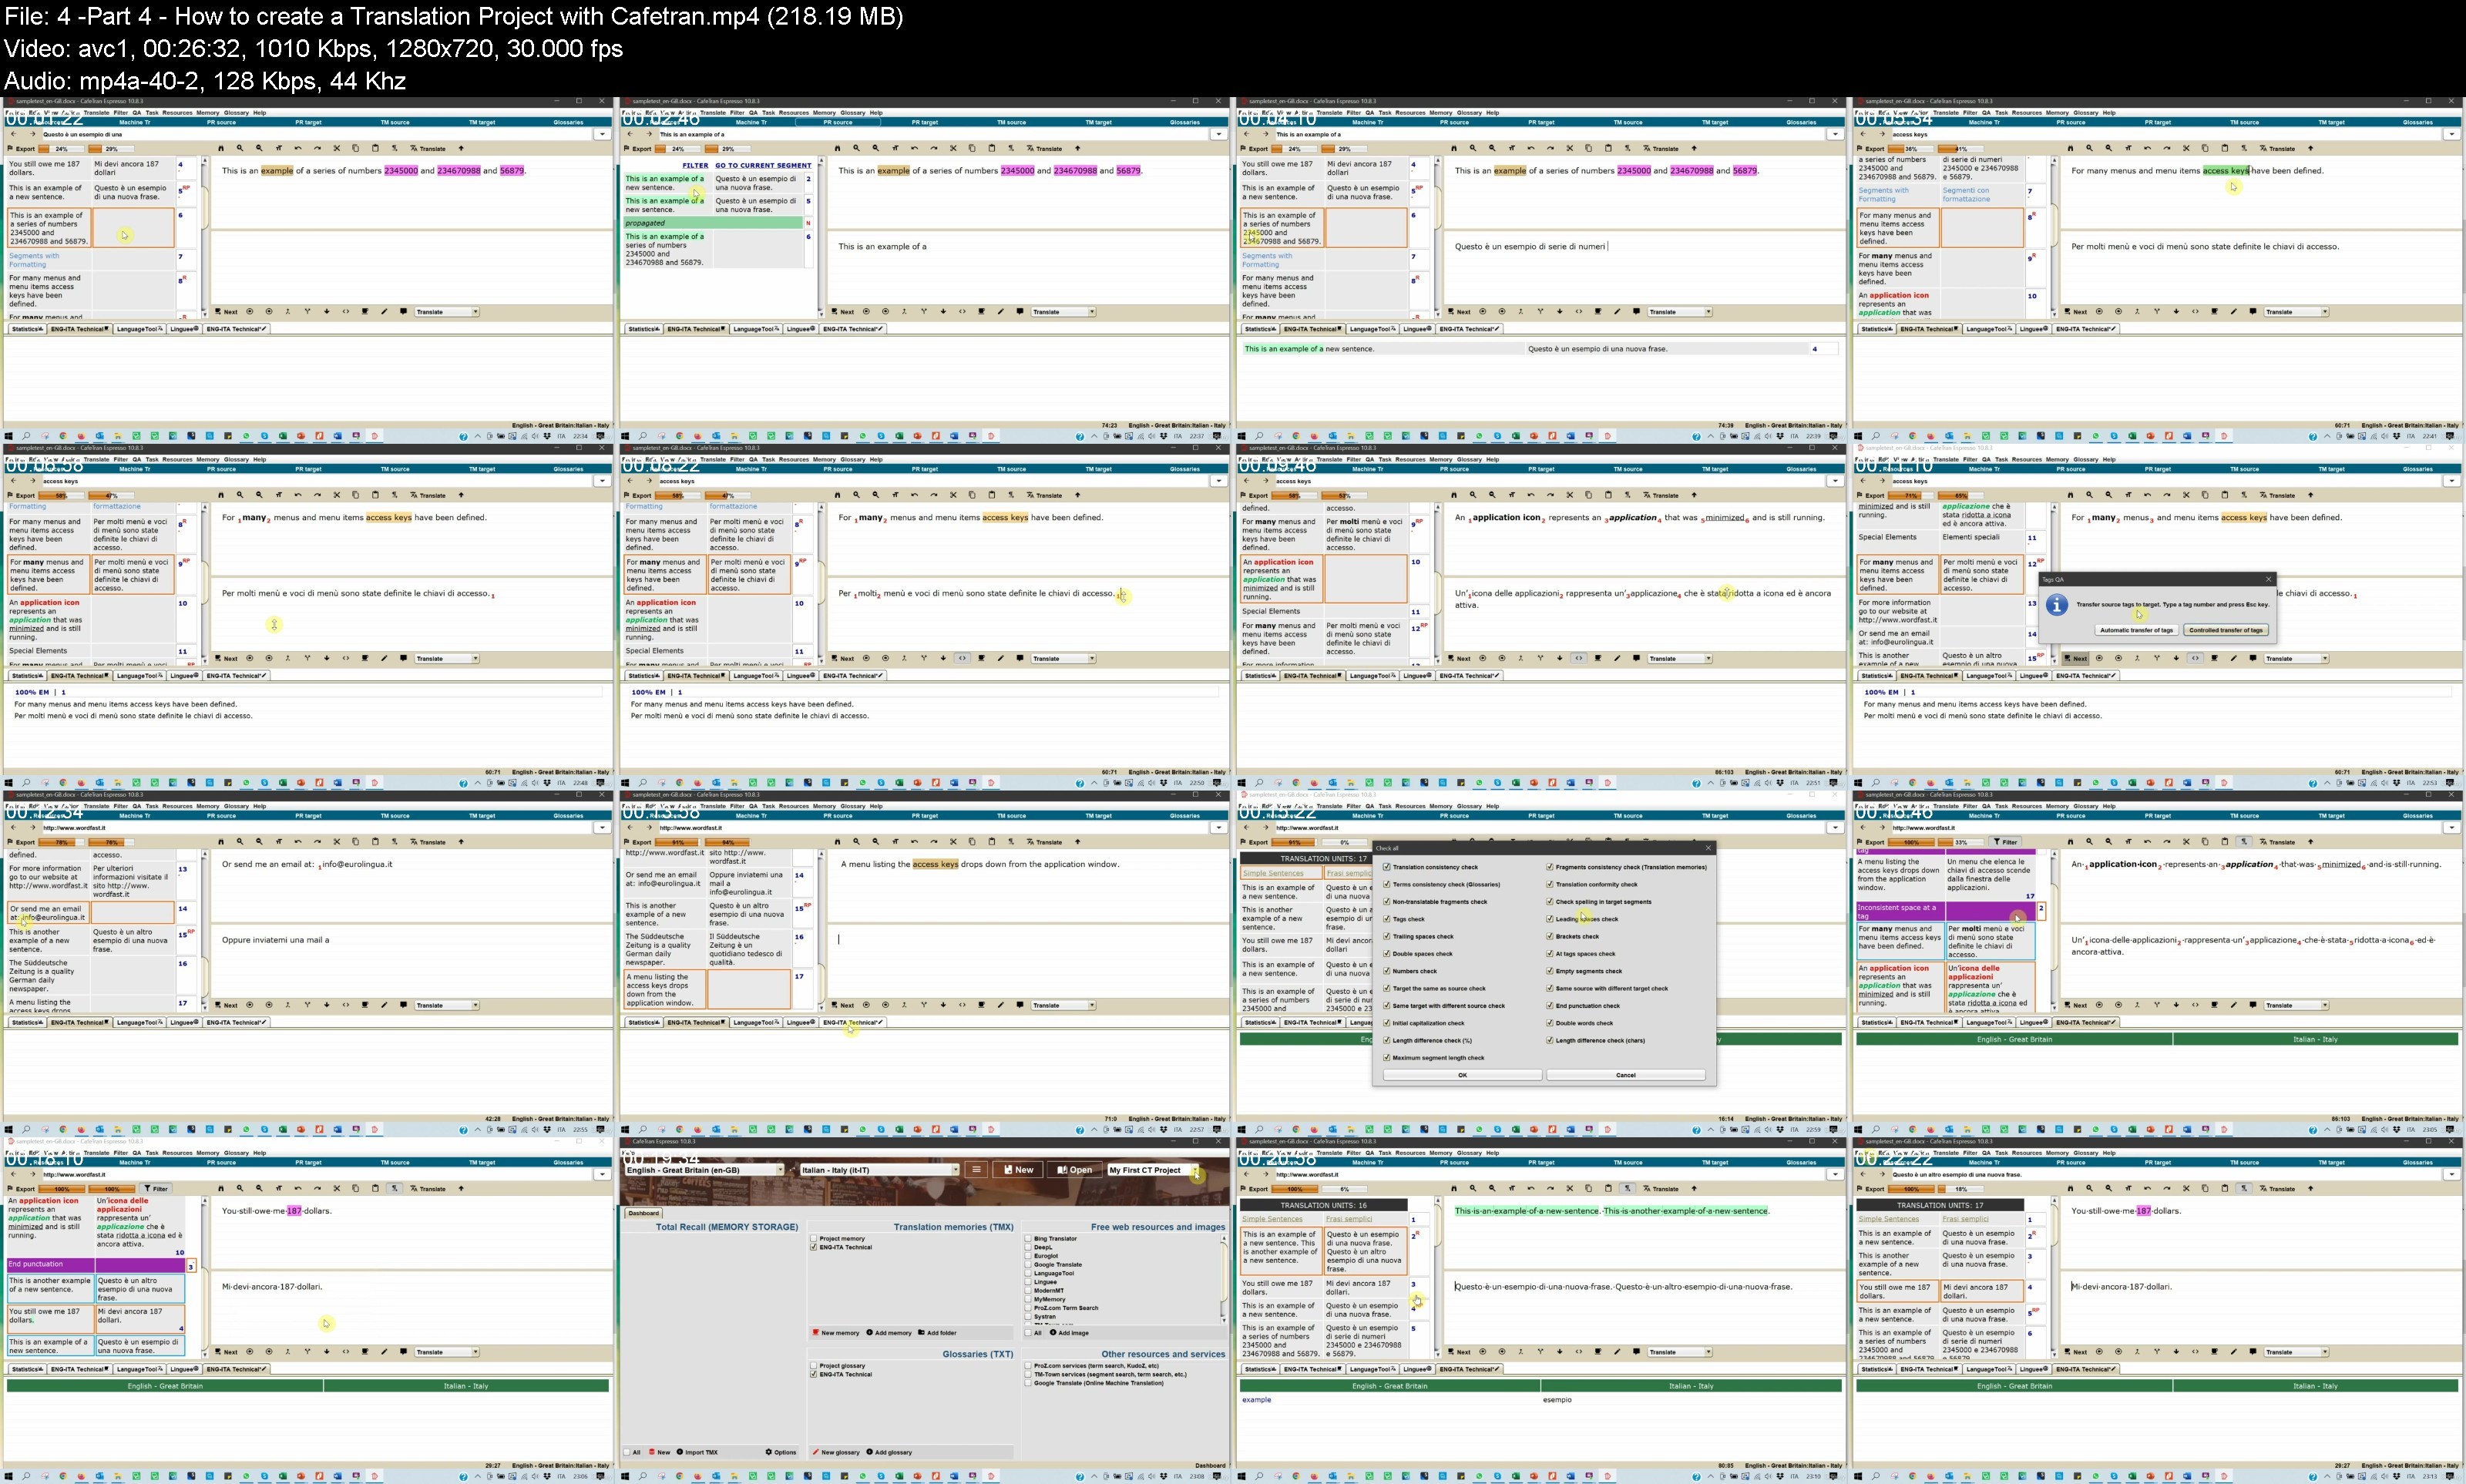This screenshot has width=2466, height=1484.
Task: Open Translate combo box in 00:02:46 frame
Action: tap(1063, 312)
